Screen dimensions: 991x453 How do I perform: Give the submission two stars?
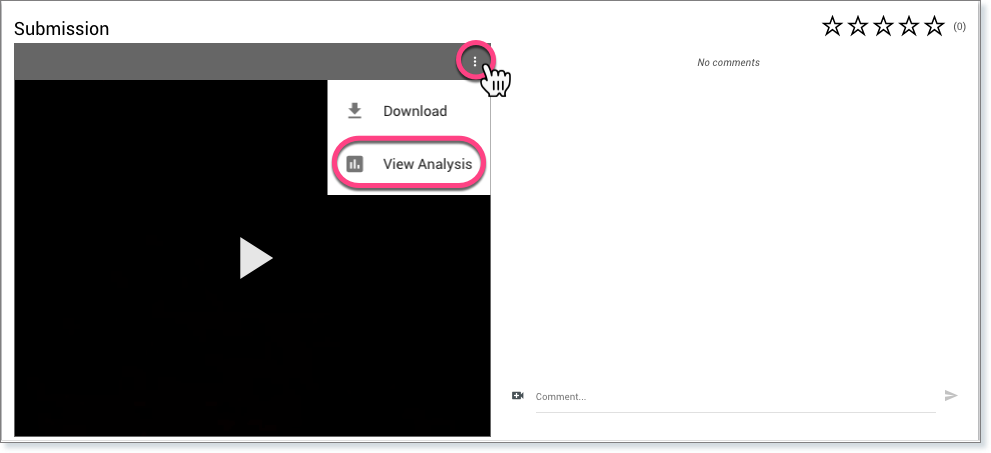[858, 27]
